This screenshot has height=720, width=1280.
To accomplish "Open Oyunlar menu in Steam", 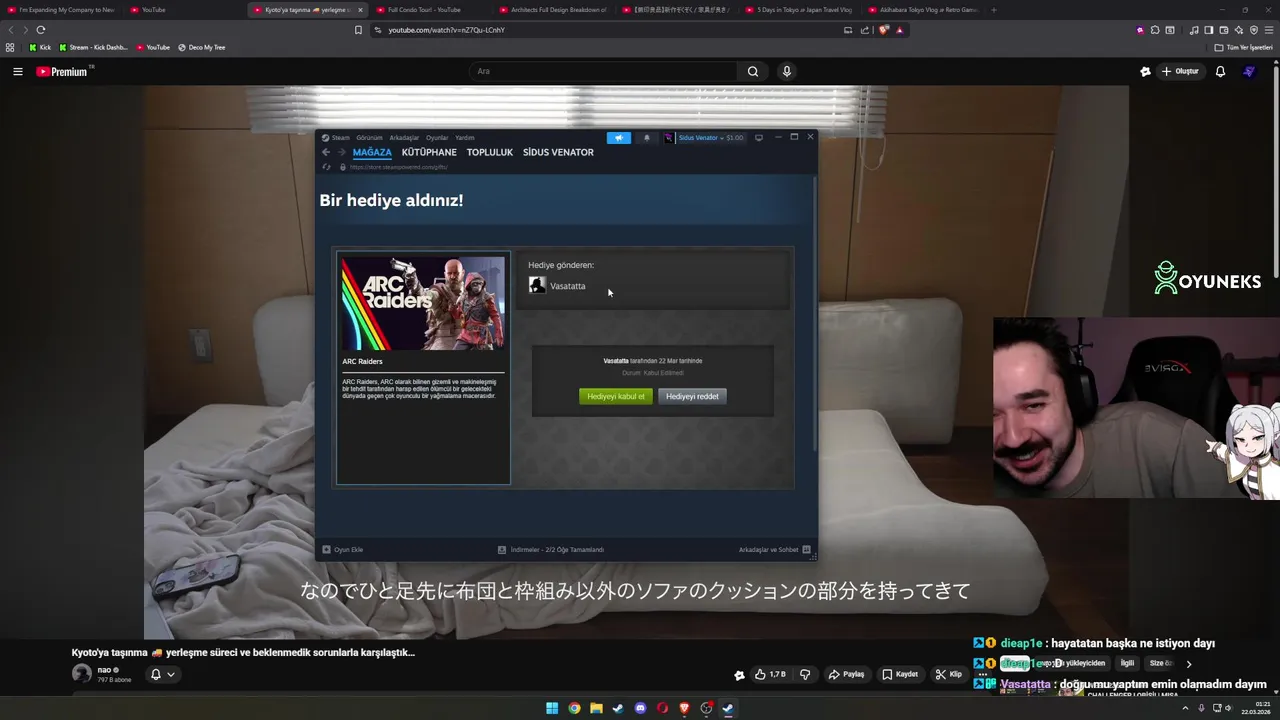I will [x=437, y=138].
